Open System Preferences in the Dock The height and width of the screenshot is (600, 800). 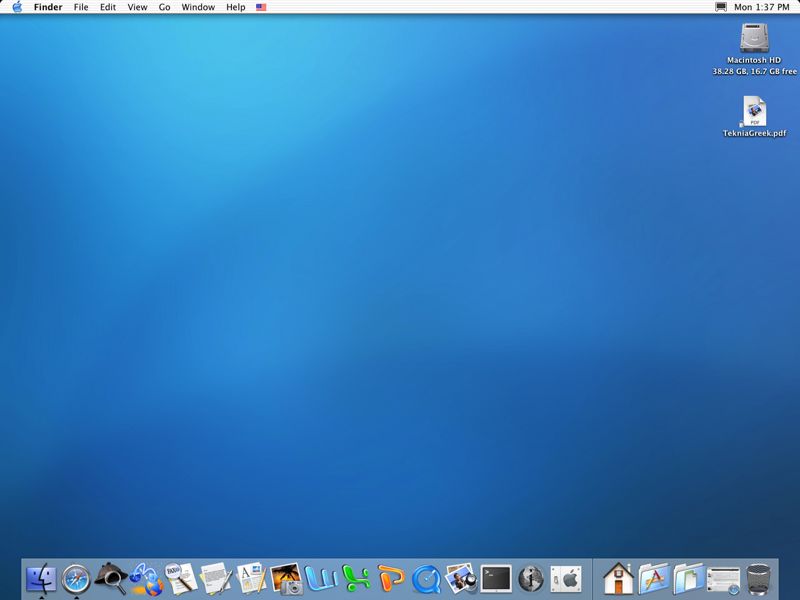tap(566, 577)
